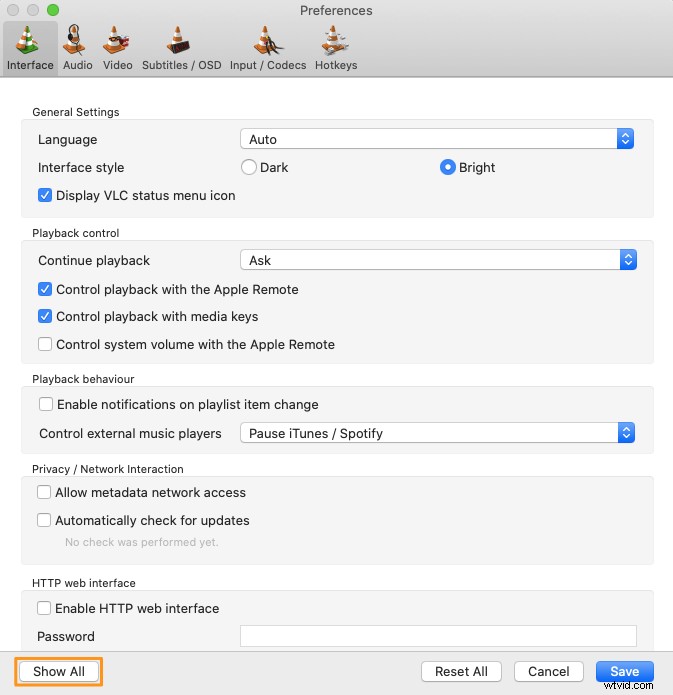Open the Continue playback dropdown showing Ask

click(x=438, y=260)
